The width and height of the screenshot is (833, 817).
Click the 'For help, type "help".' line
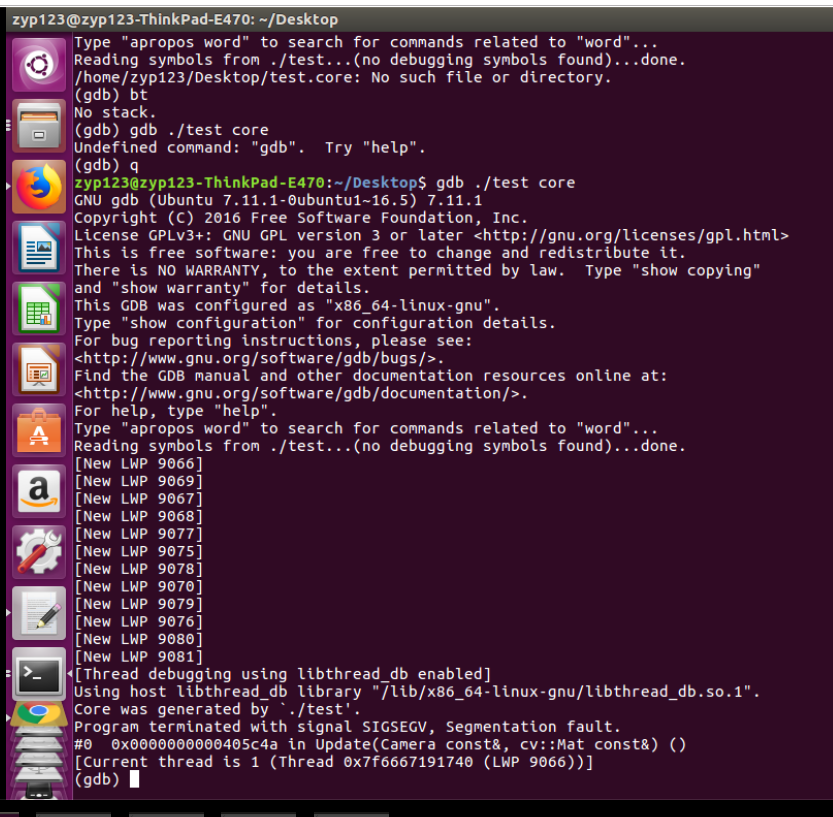pyautogui.click(x=175, y=411)
